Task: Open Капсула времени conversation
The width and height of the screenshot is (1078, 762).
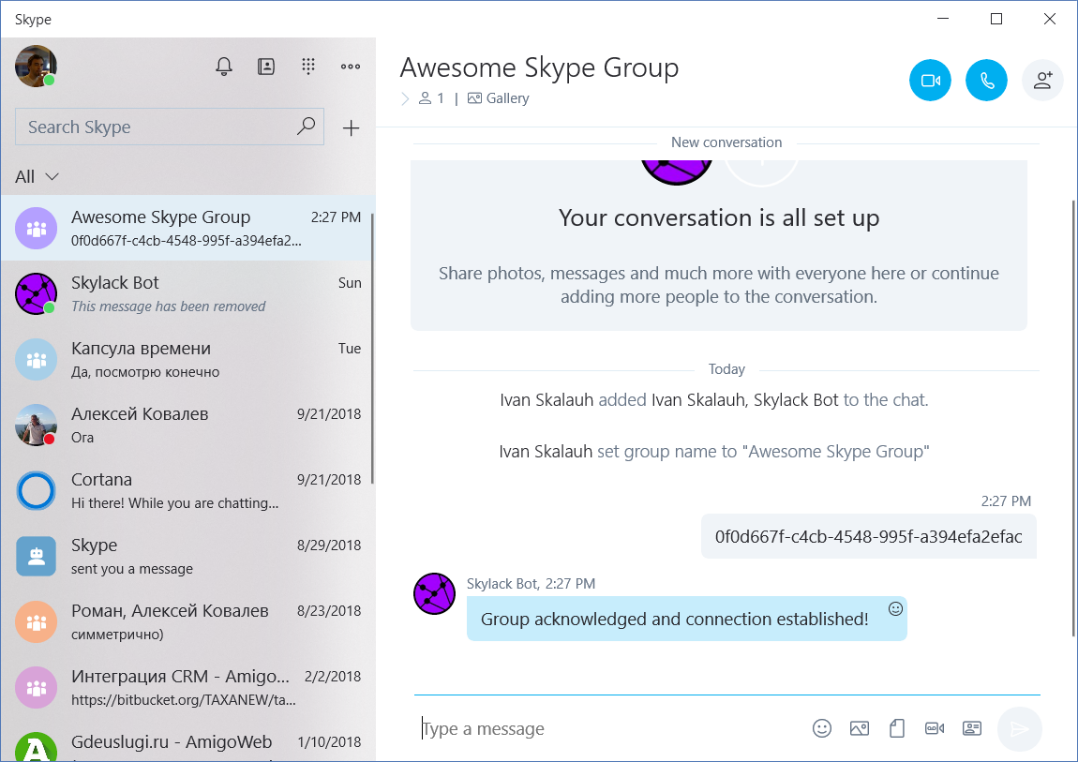Action: click(187, 359)
